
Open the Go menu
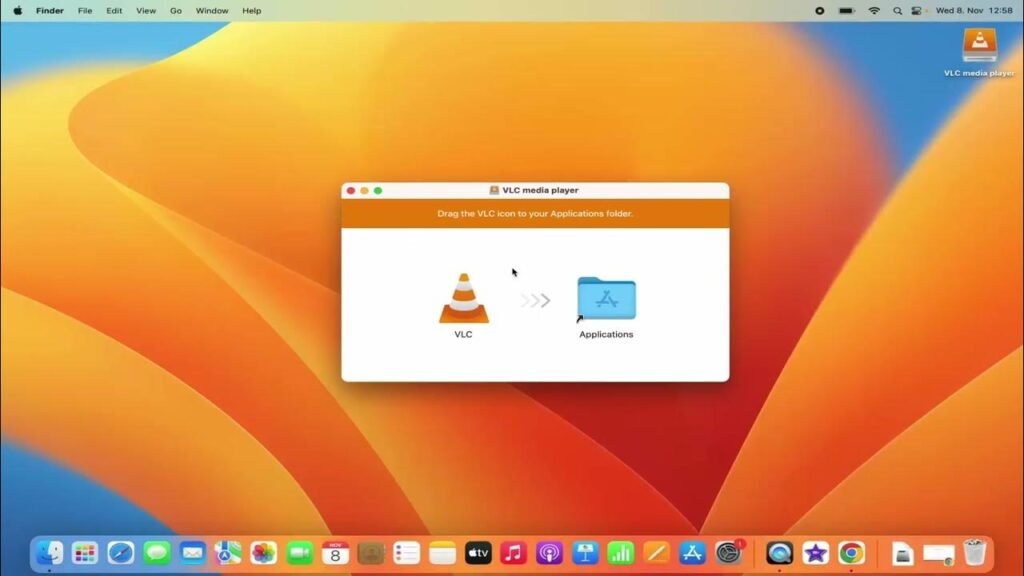[175, 11]
